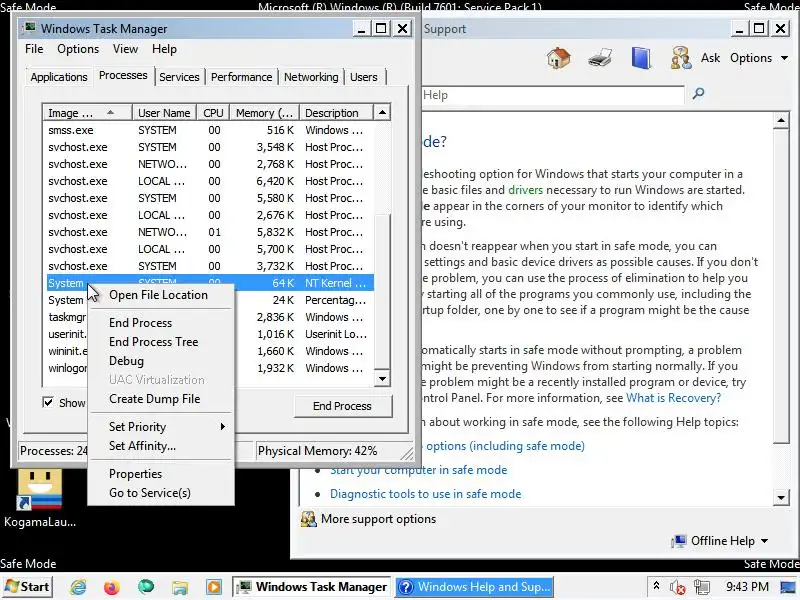
Task: Launch Windows Media Player from taskbar
Action: (x=214, y=587)
